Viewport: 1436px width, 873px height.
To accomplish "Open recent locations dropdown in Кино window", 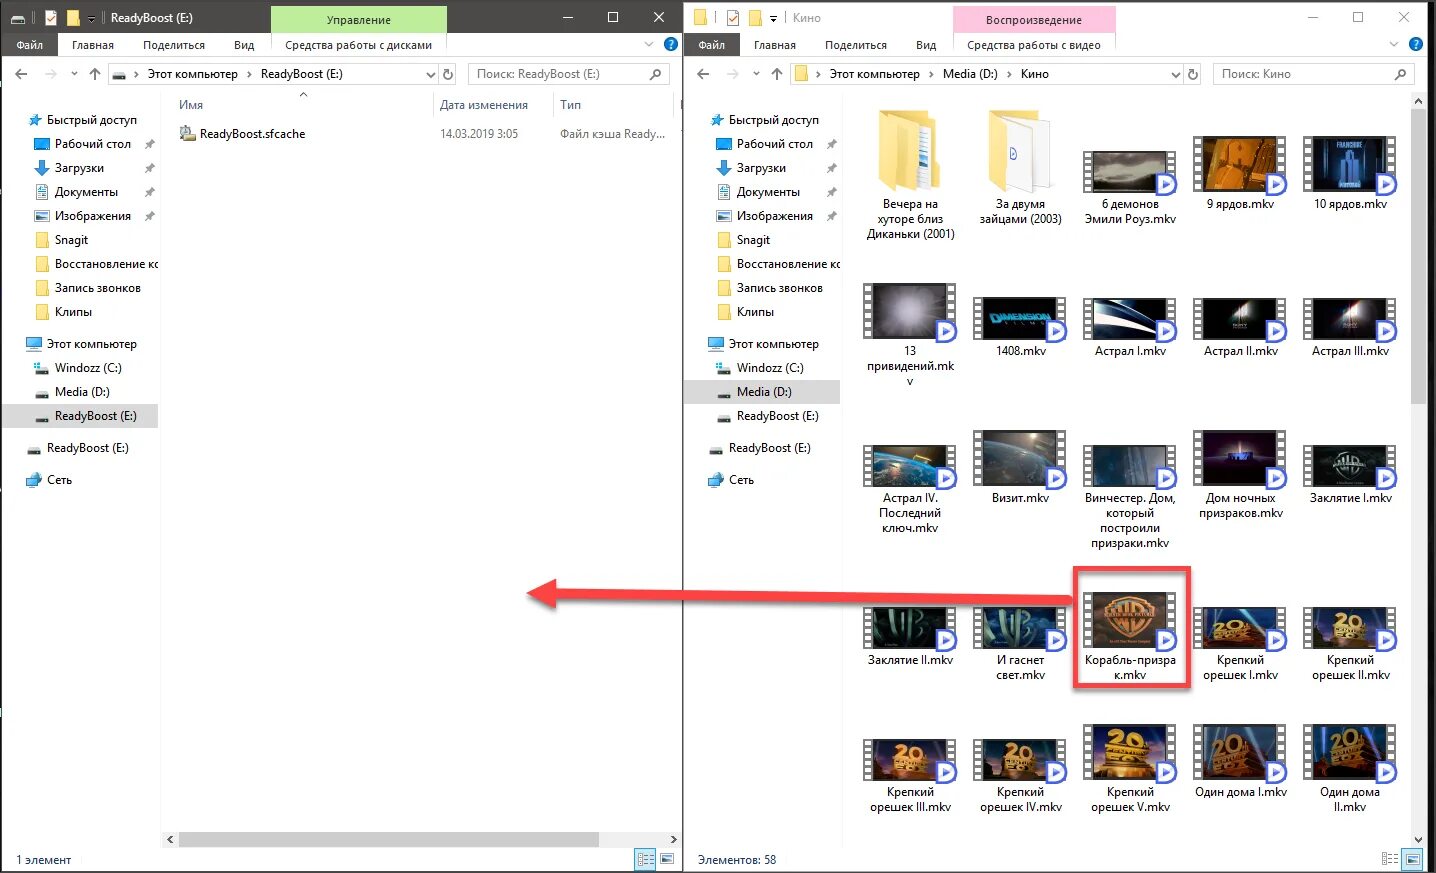I will (x=756, y=74).
